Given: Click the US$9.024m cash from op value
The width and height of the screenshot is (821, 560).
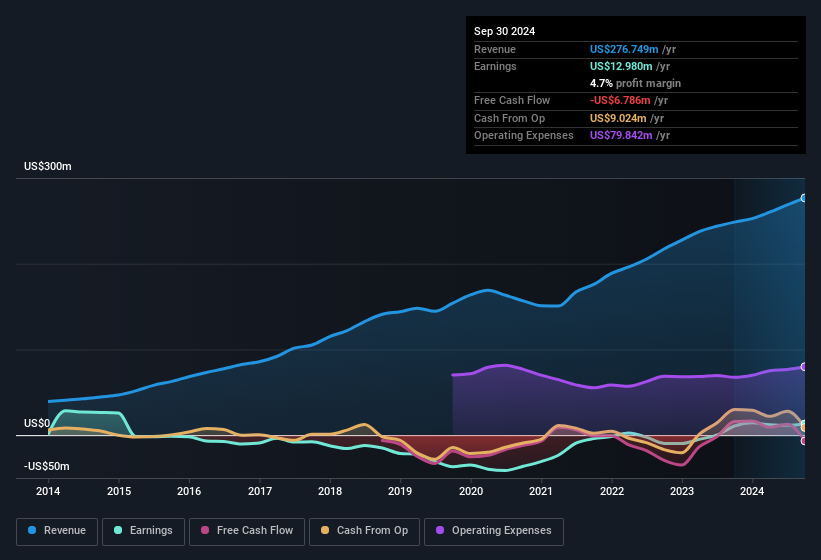Looking at the screenshot, I should click(618, 118).
